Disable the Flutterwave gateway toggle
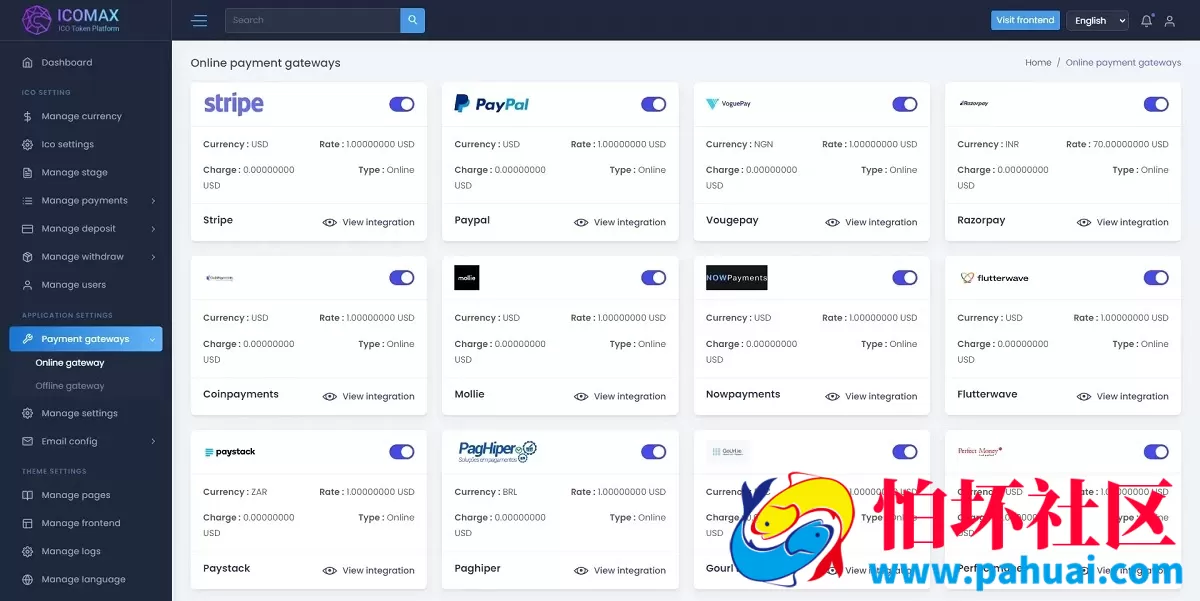1200x601 pixels. point(1156,278)
